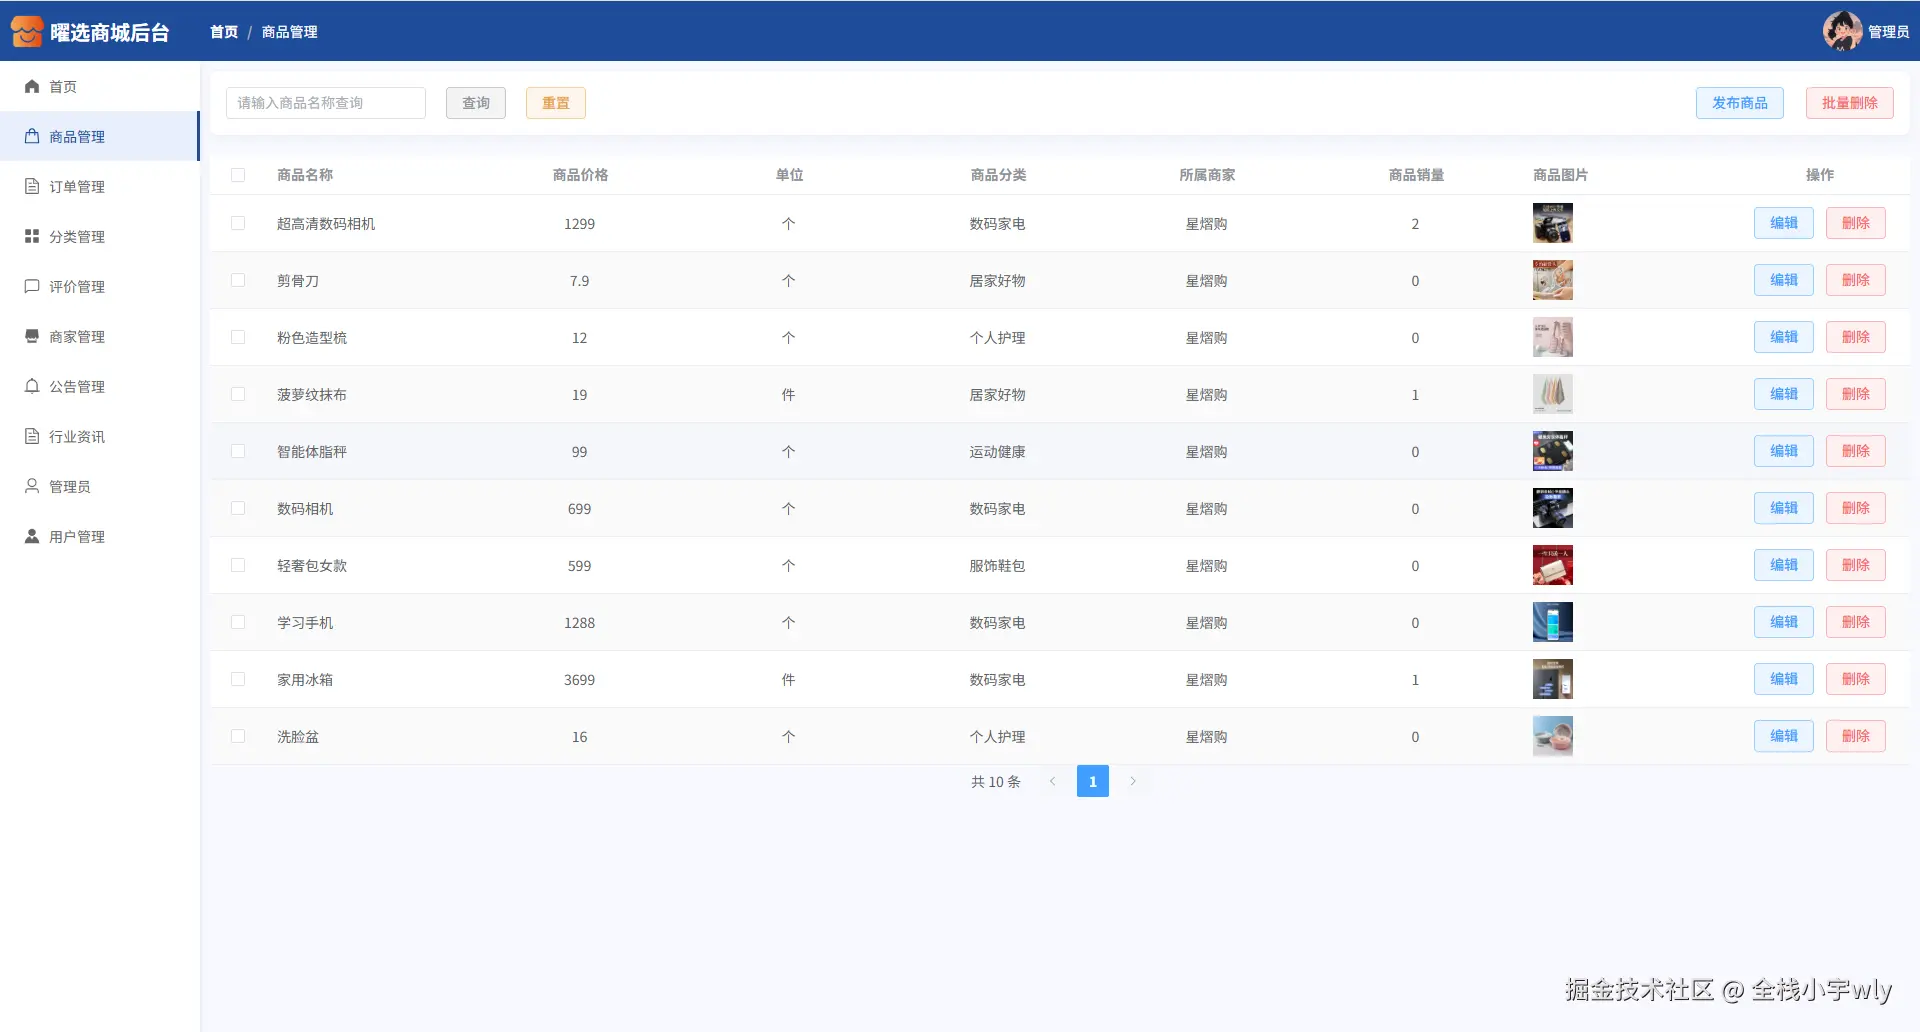The height and width of the screenshot is (1032, 1920).
Task: Open 学习手机 product image
Action: 1553,622
